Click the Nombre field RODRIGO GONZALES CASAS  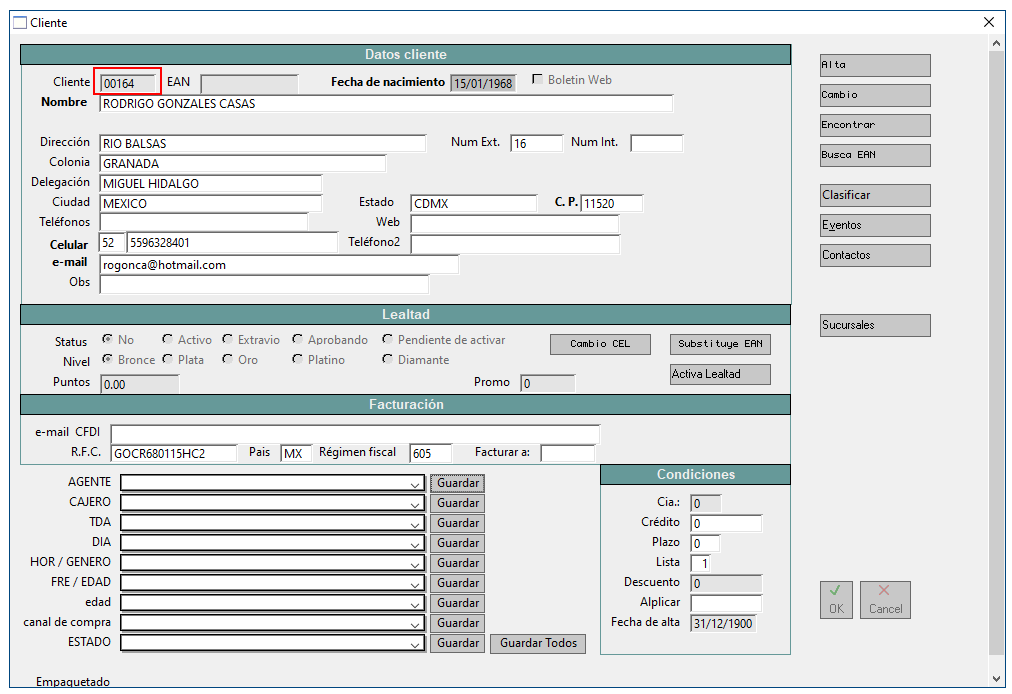pyautogui.click(x=386, y=104)
